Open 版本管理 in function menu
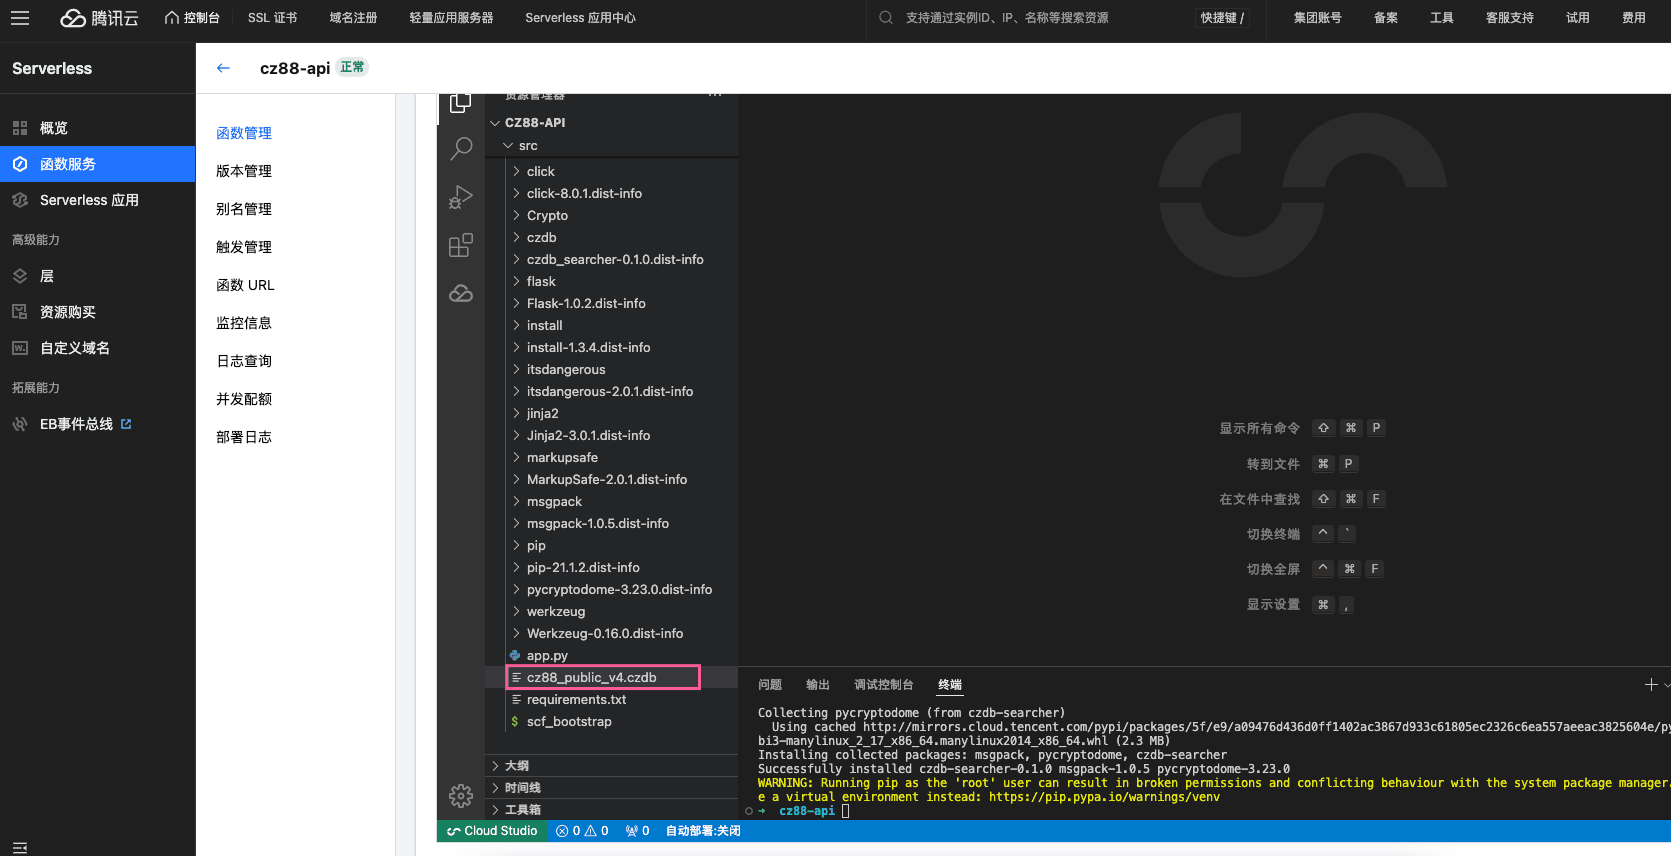The width and height of the screenshot is (1671, 856). click(244, 171)
